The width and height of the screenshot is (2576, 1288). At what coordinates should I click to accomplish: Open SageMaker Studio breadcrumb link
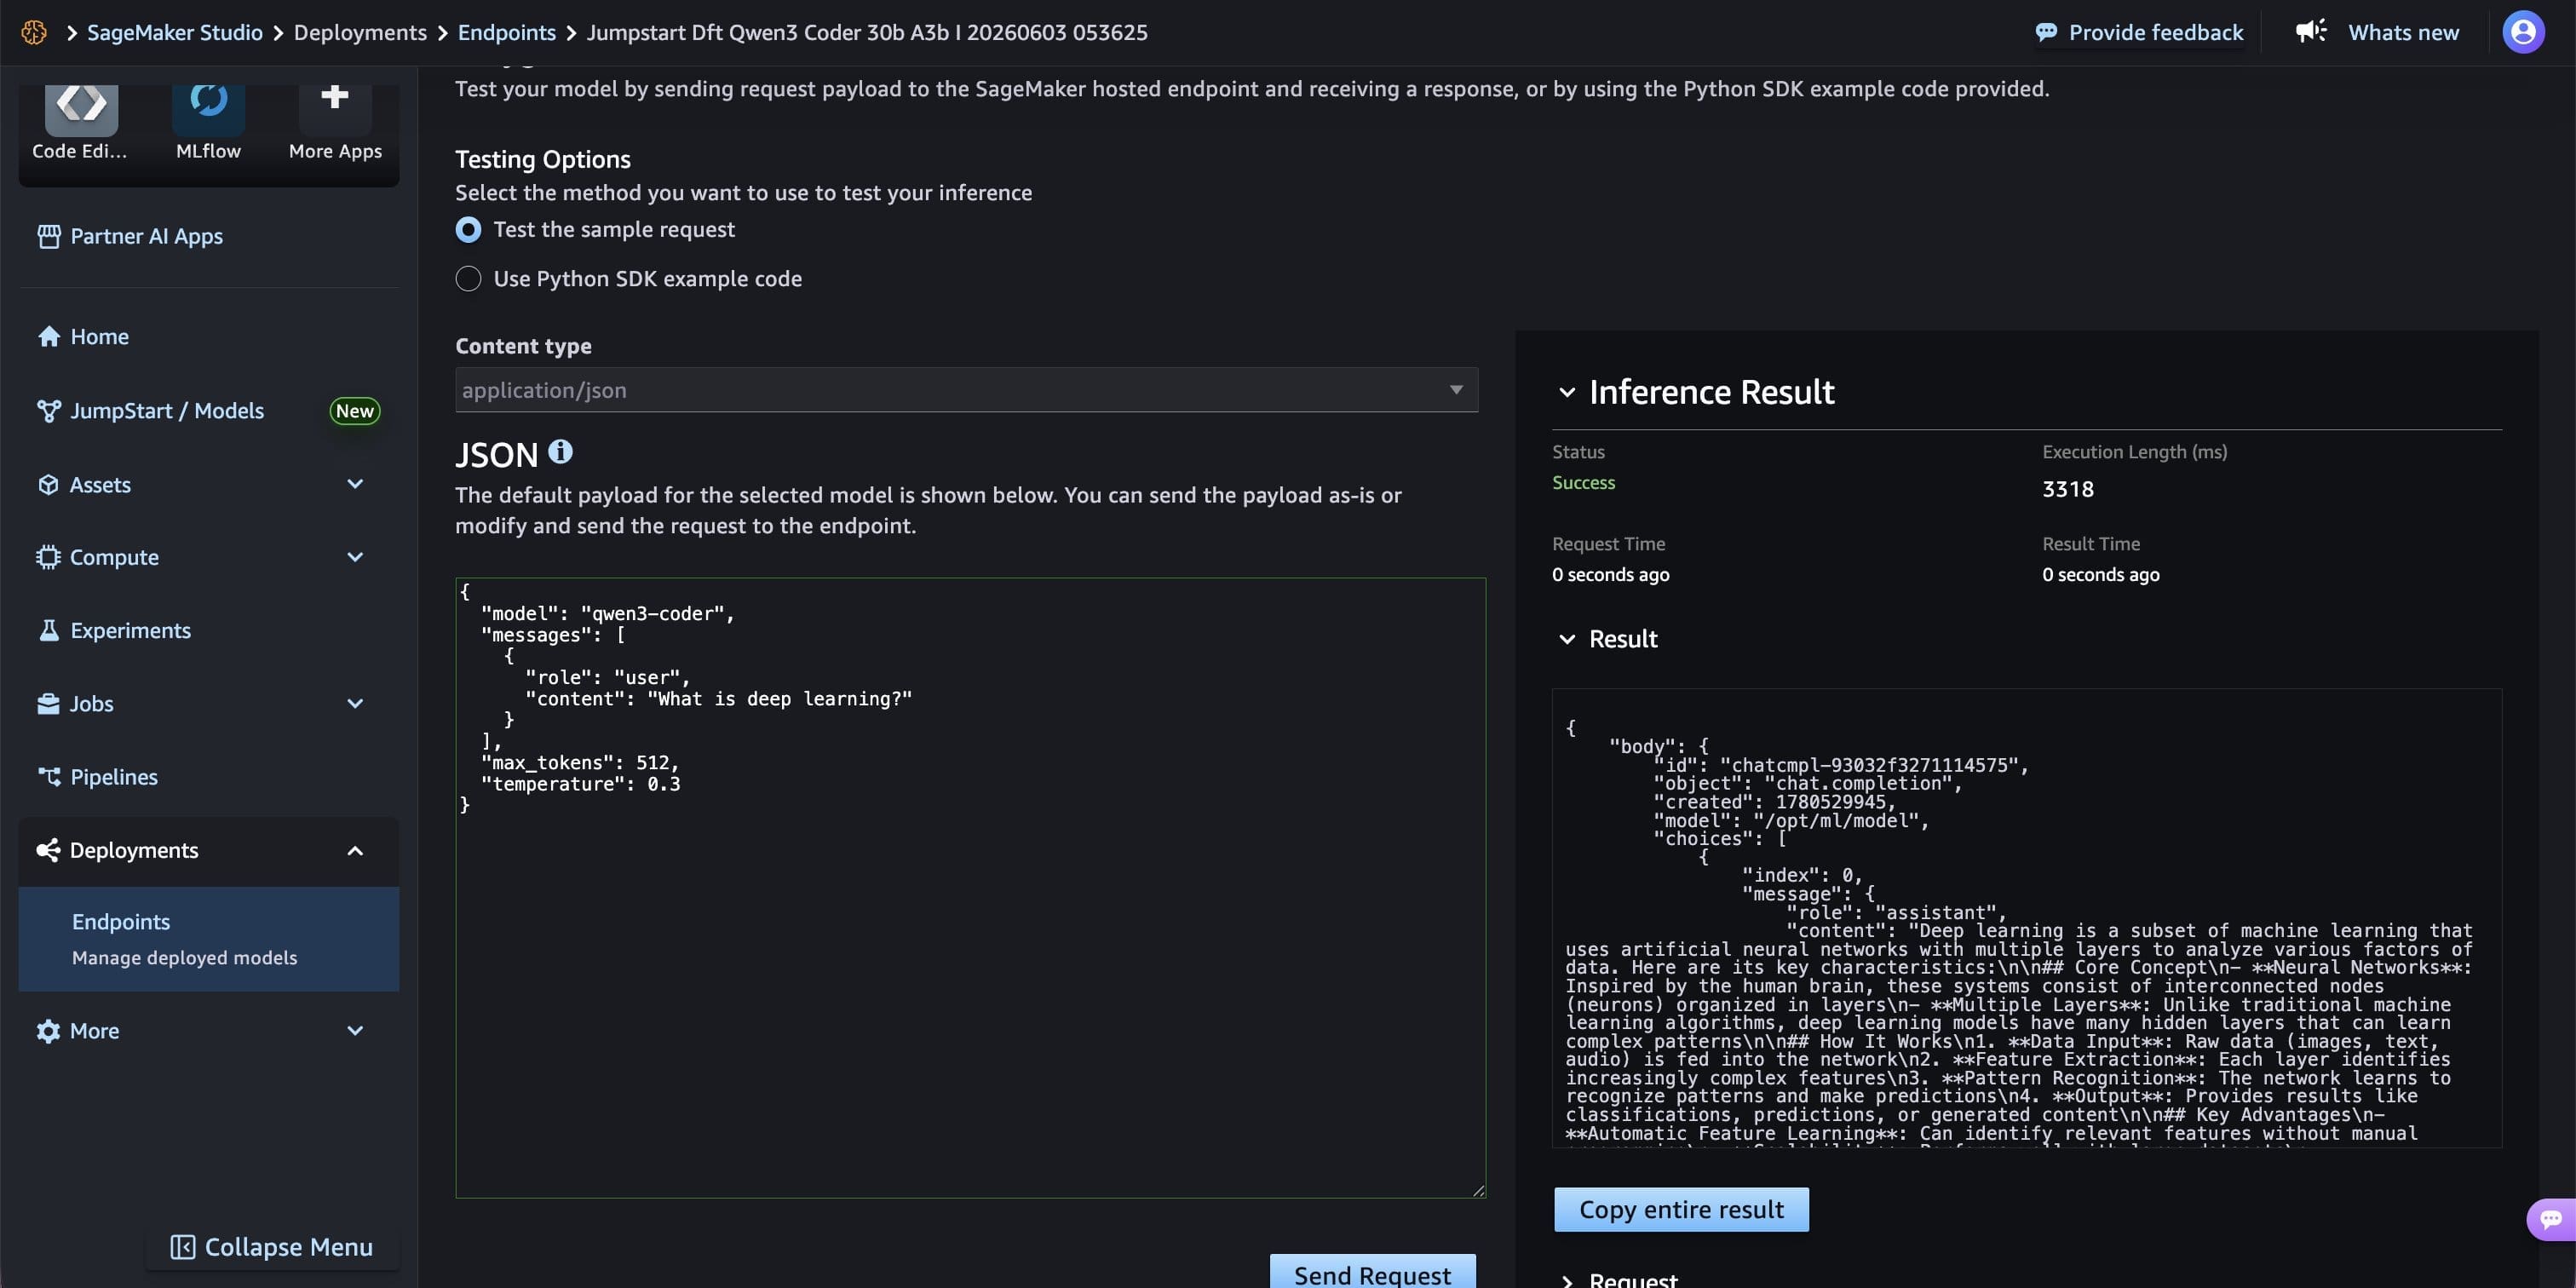[175, 32]
